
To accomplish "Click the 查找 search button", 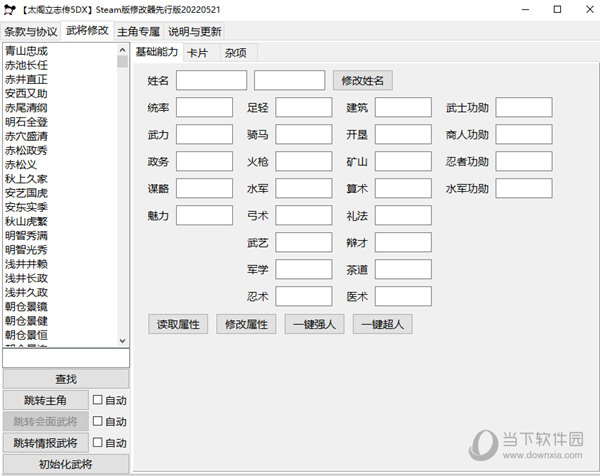I will point(66,379).
